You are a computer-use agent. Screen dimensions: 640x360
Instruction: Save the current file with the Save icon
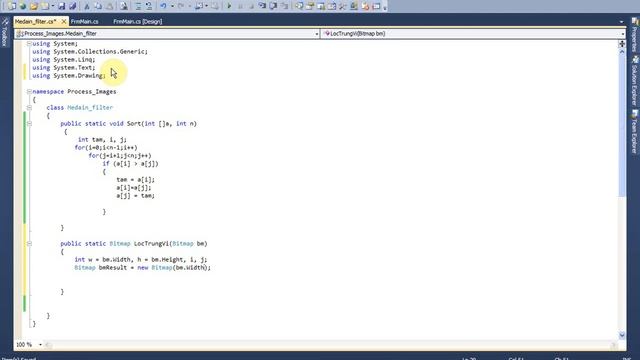point(61,6)
